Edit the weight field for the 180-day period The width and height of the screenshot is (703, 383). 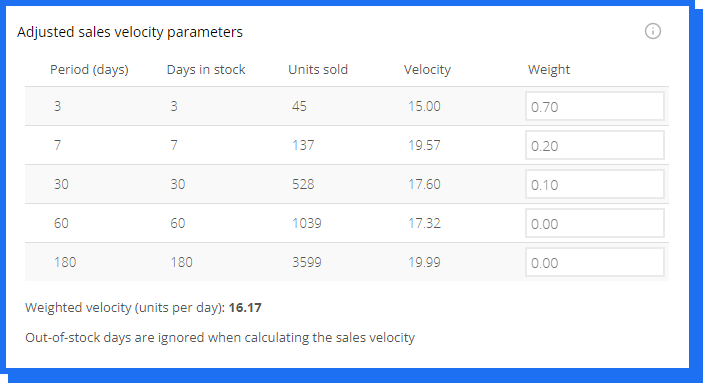pyautogui.click(x=595, y=262)
